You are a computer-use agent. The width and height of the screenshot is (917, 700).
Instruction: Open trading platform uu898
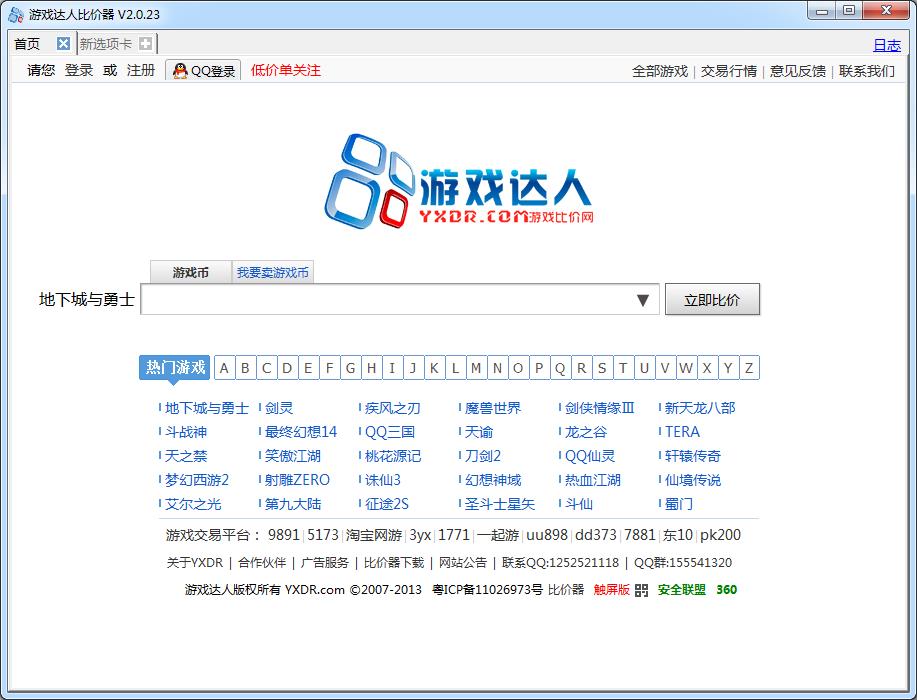click(547, 535)
